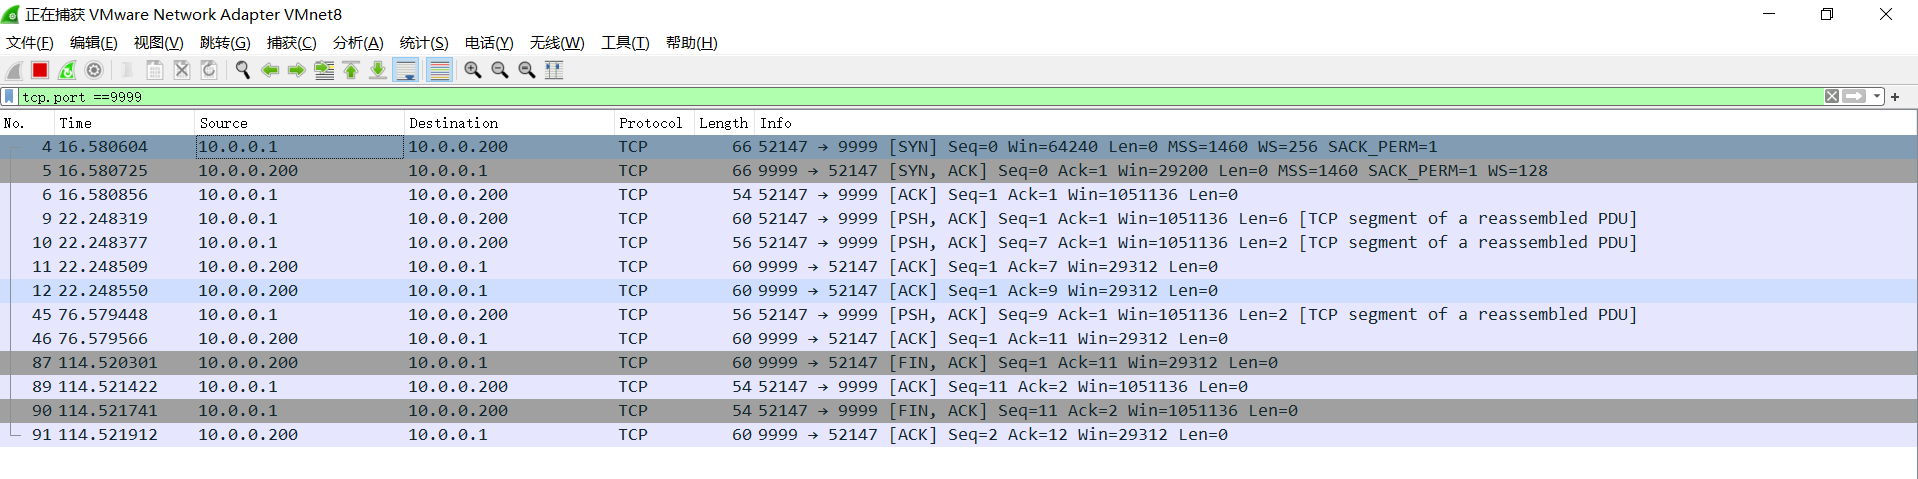Restart the current capture

tap(67, 70)
